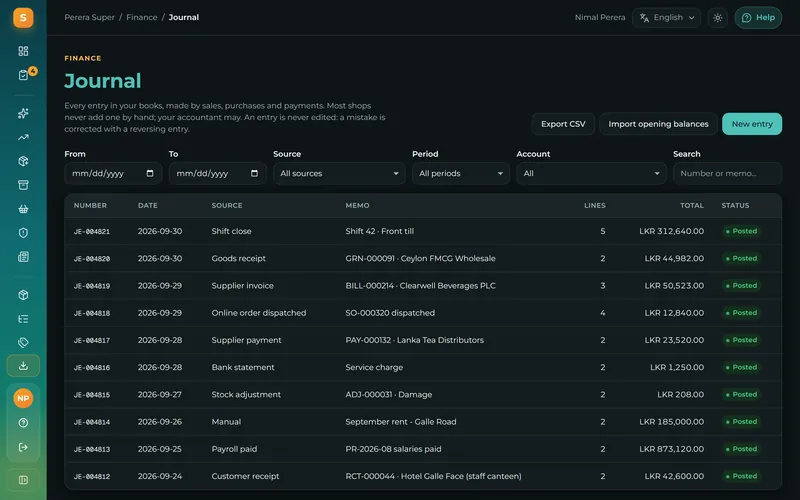Screen dimensions: 800x500
Task: Open journal entry JE-004820
Action: 92,259
